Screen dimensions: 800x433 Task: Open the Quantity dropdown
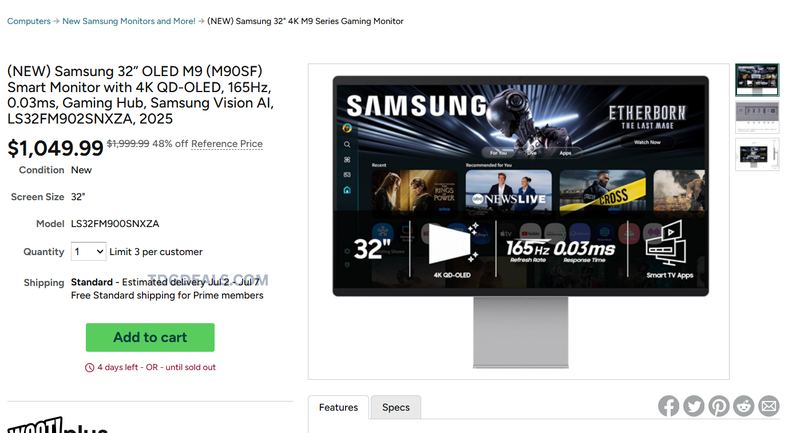[89, 251]
